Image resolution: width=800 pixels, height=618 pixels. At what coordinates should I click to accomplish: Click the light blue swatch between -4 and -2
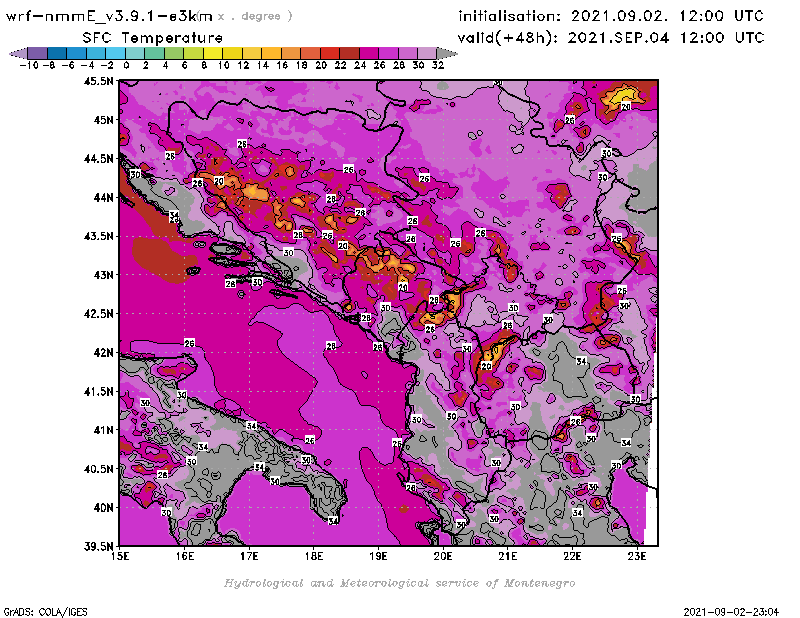tap(96, 53)
